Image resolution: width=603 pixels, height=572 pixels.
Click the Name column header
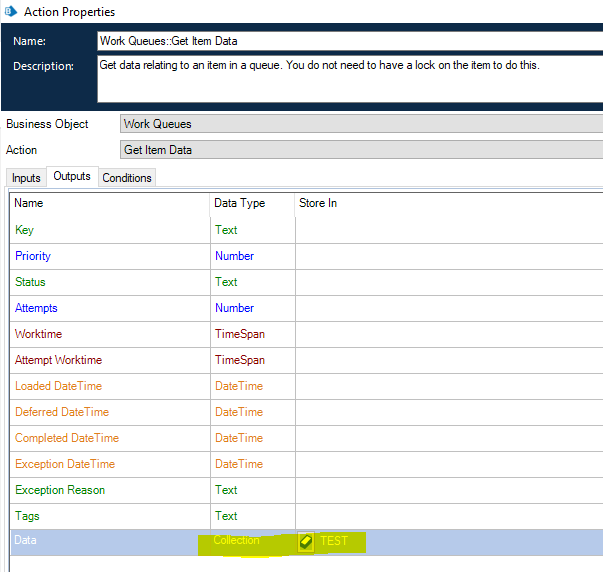coord(110,203)
